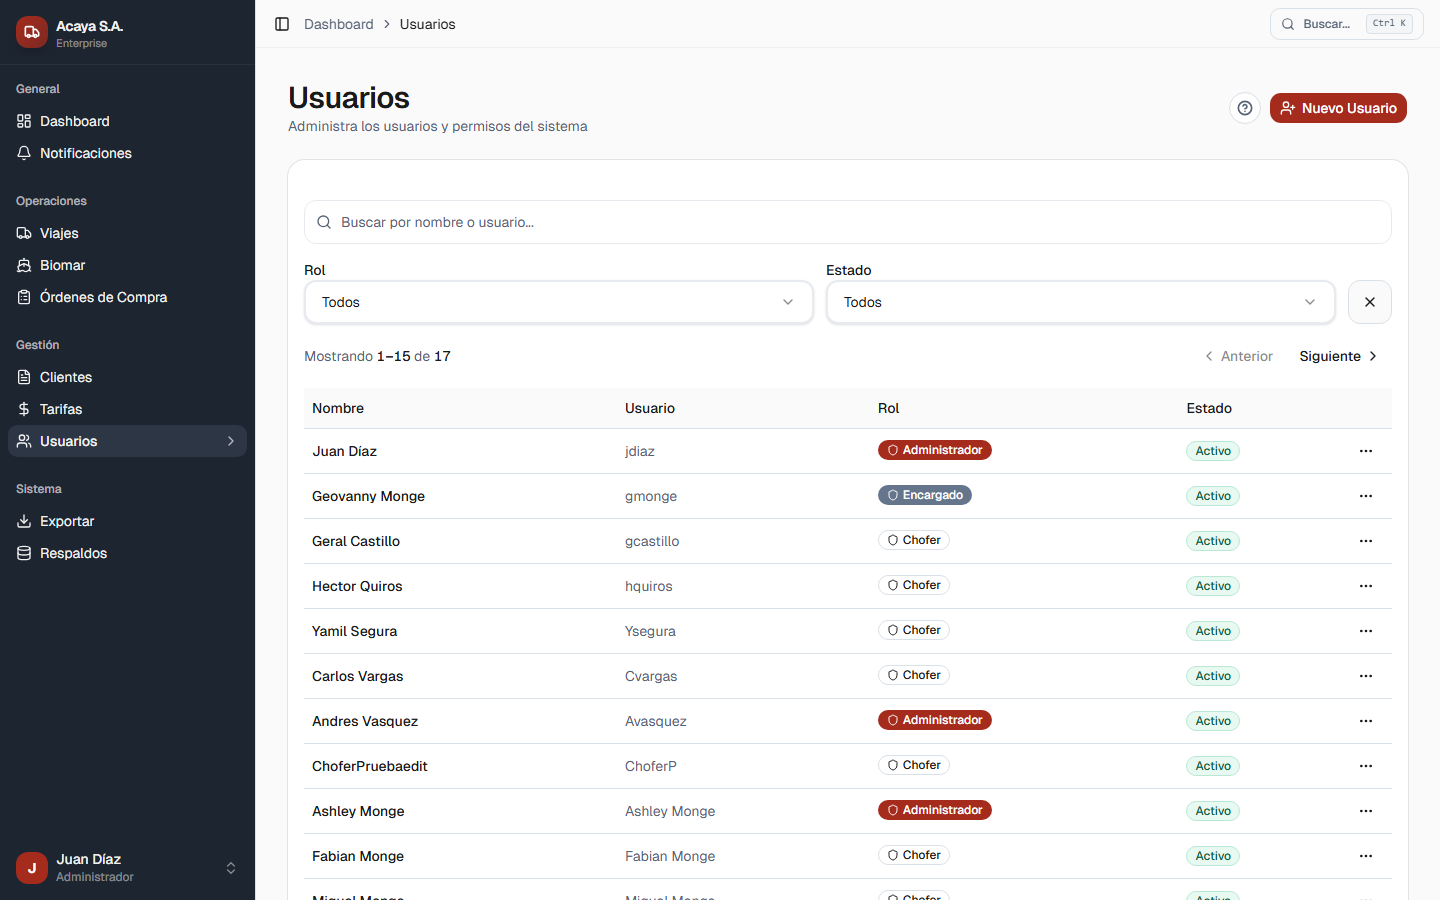
Task: Toggle the sidebar panel icon
Action: click(x=282, y=24)
